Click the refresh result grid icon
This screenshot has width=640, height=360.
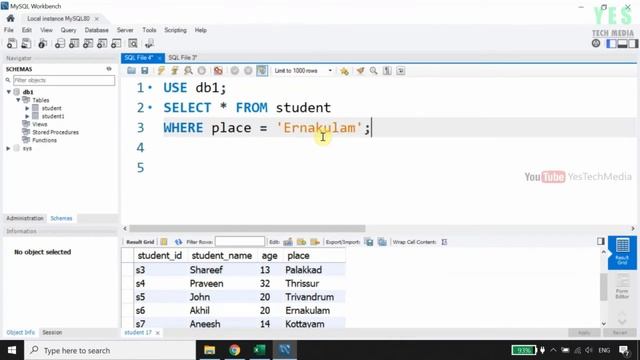click(178, 242)
